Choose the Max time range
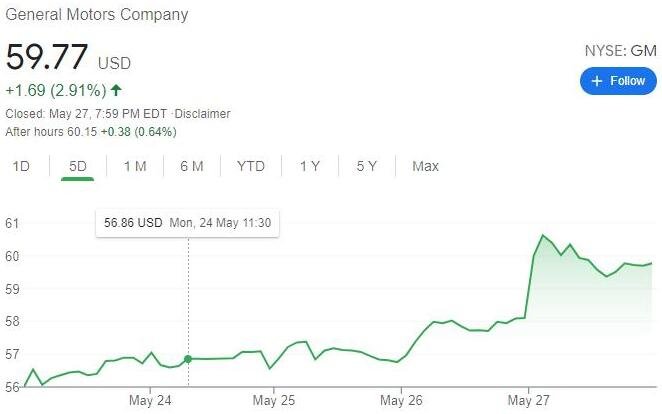 pos(426,166)
